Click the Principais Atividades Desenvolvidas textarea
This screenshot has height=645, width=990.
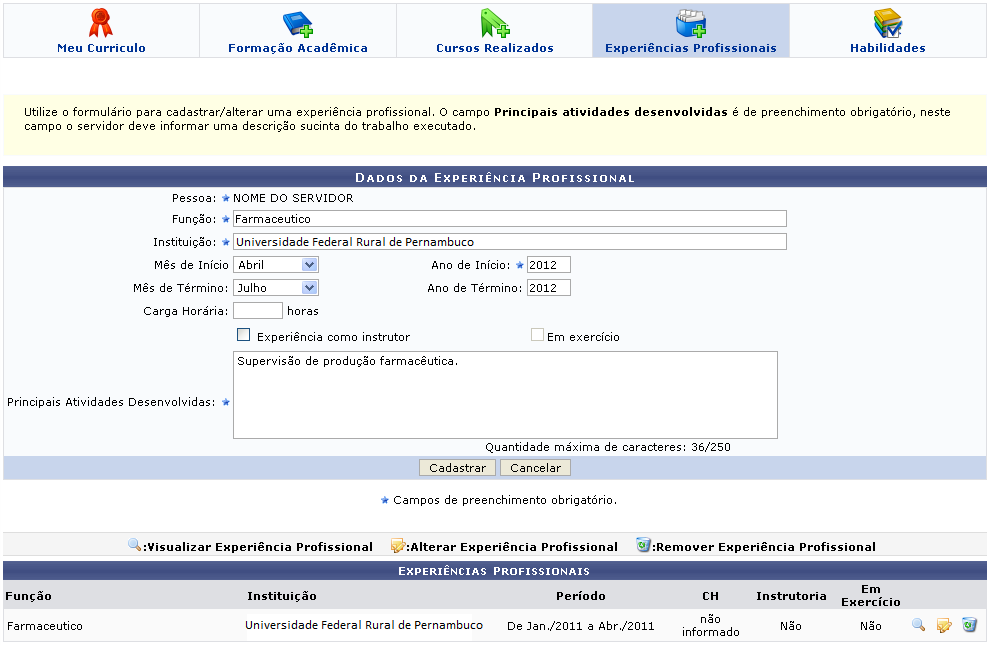pyautogui.click(x=505, y=395)
